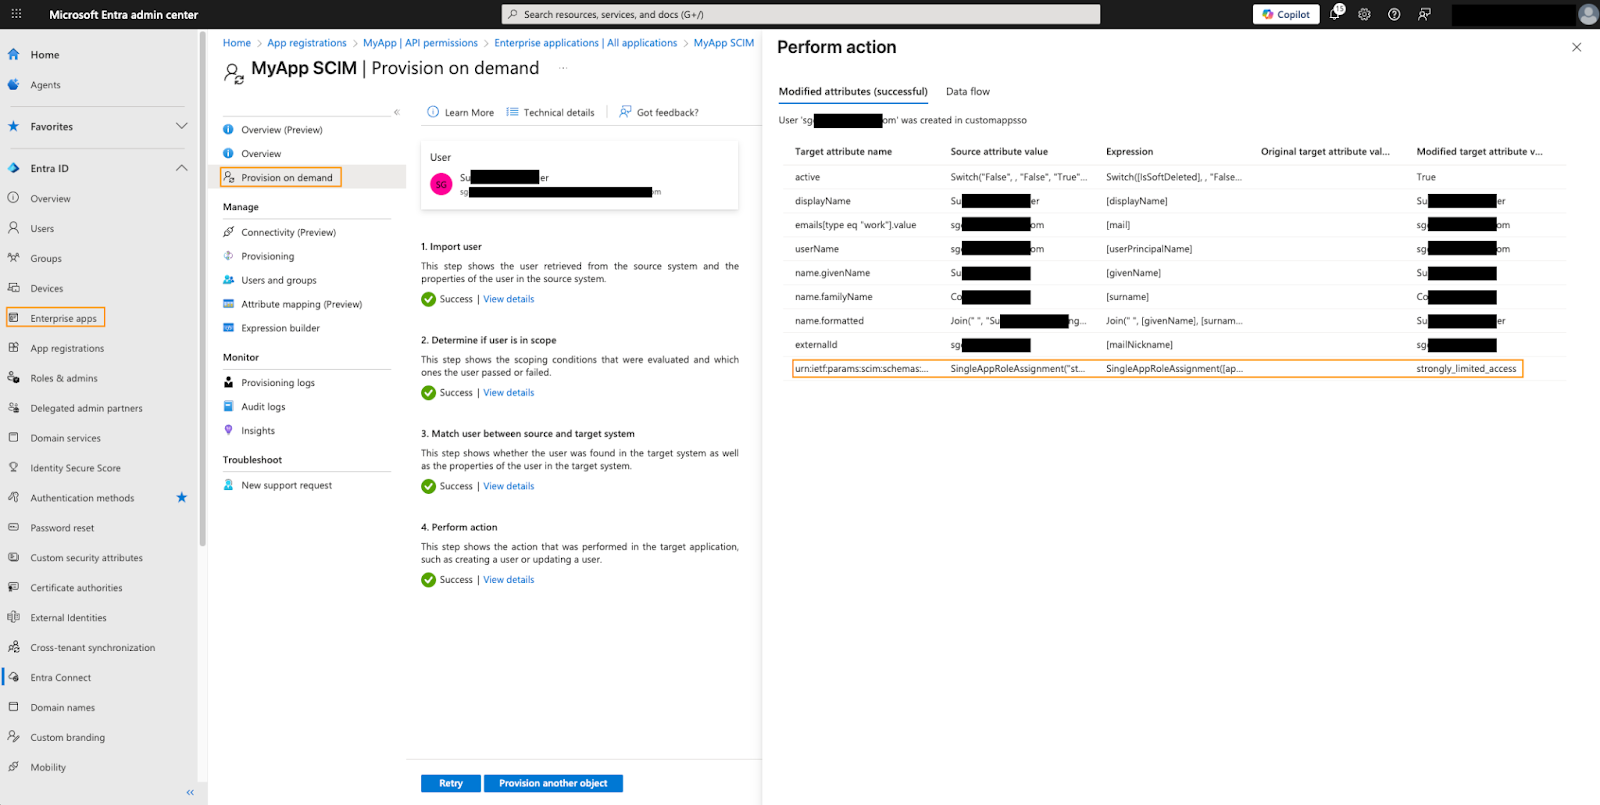Switch to the Data flow tab

(968, 92)
